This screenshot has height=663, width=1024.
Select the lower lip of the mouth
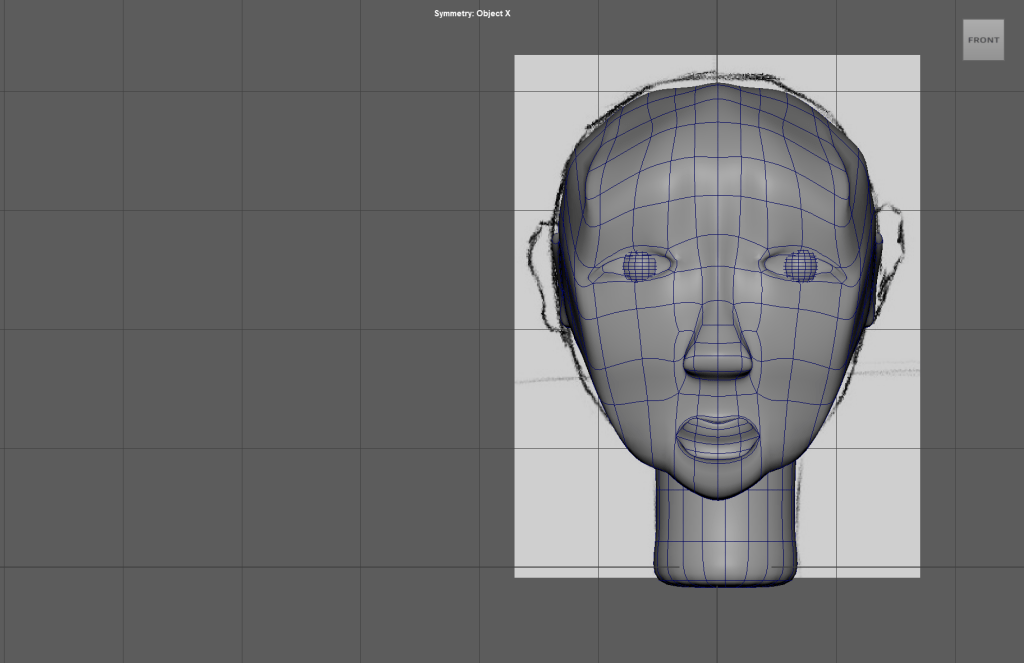717,451
